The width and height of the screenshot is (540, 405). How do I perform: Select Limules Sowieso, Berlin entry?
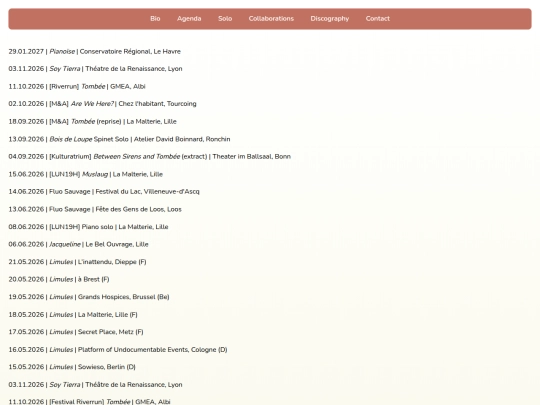click(72, 367)
